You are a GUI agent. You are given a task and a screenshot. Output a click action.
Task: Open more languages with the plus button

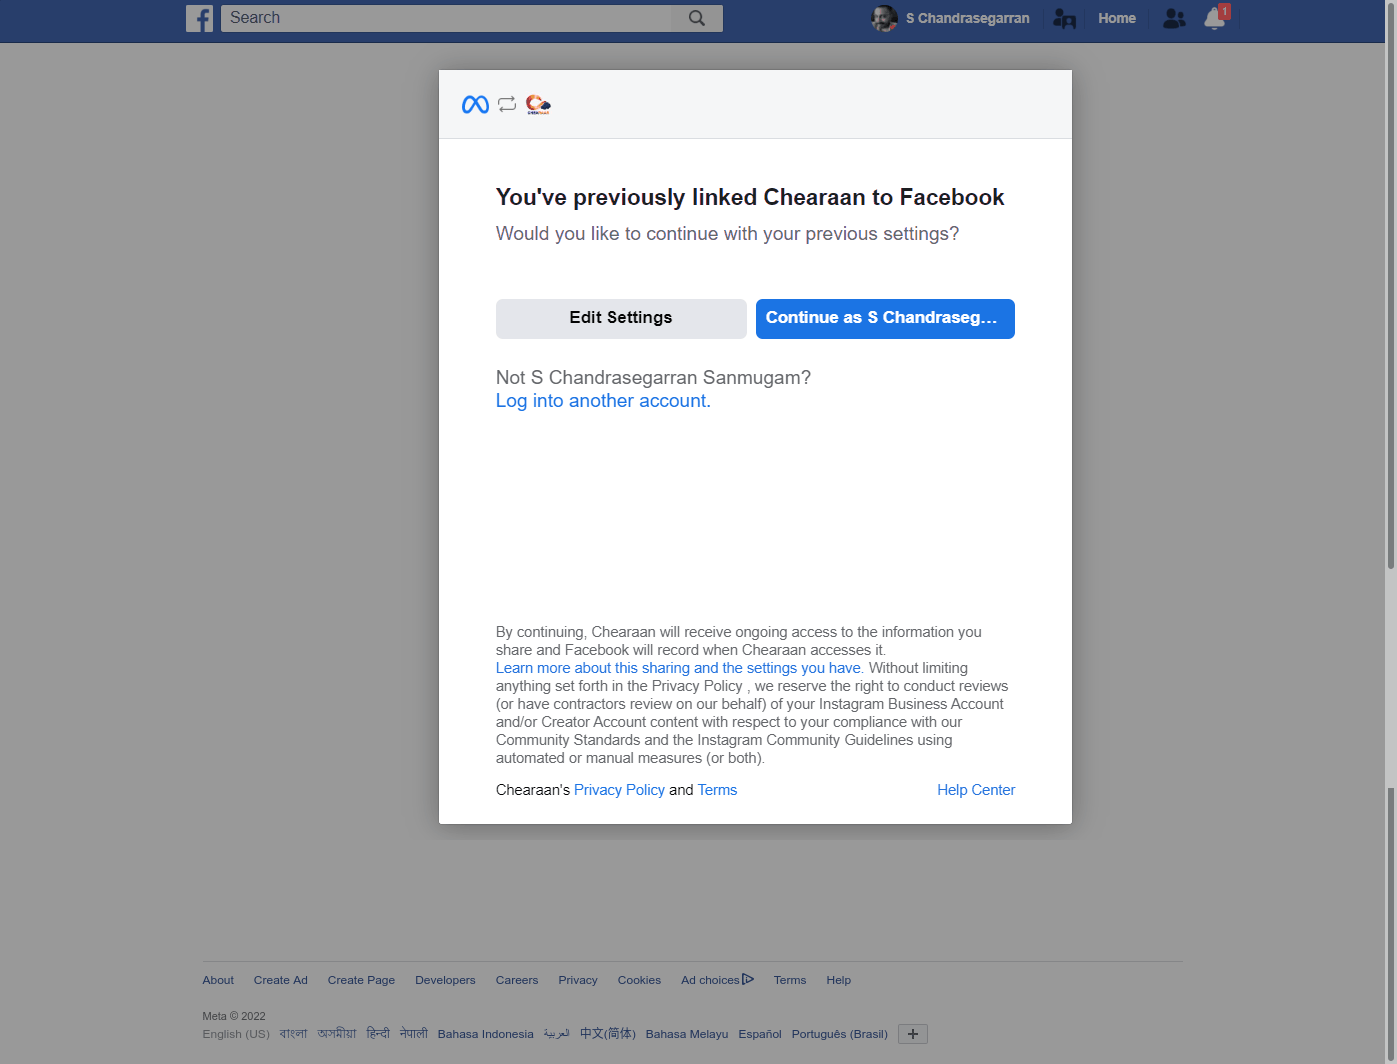point(913,1034)
